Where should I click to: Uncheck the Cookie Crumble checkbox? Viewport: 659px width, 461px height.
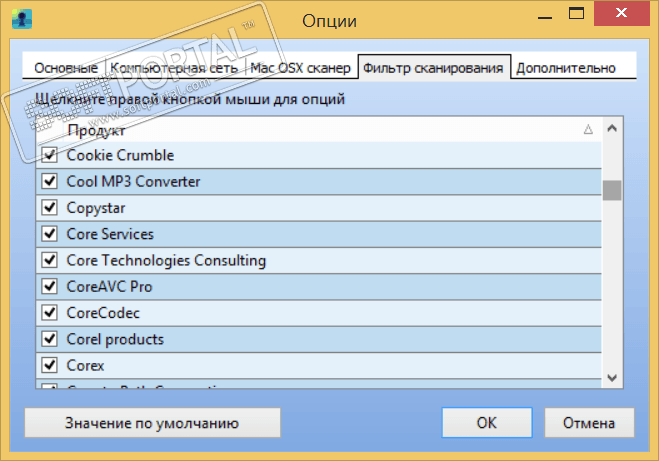click(50, 155)
